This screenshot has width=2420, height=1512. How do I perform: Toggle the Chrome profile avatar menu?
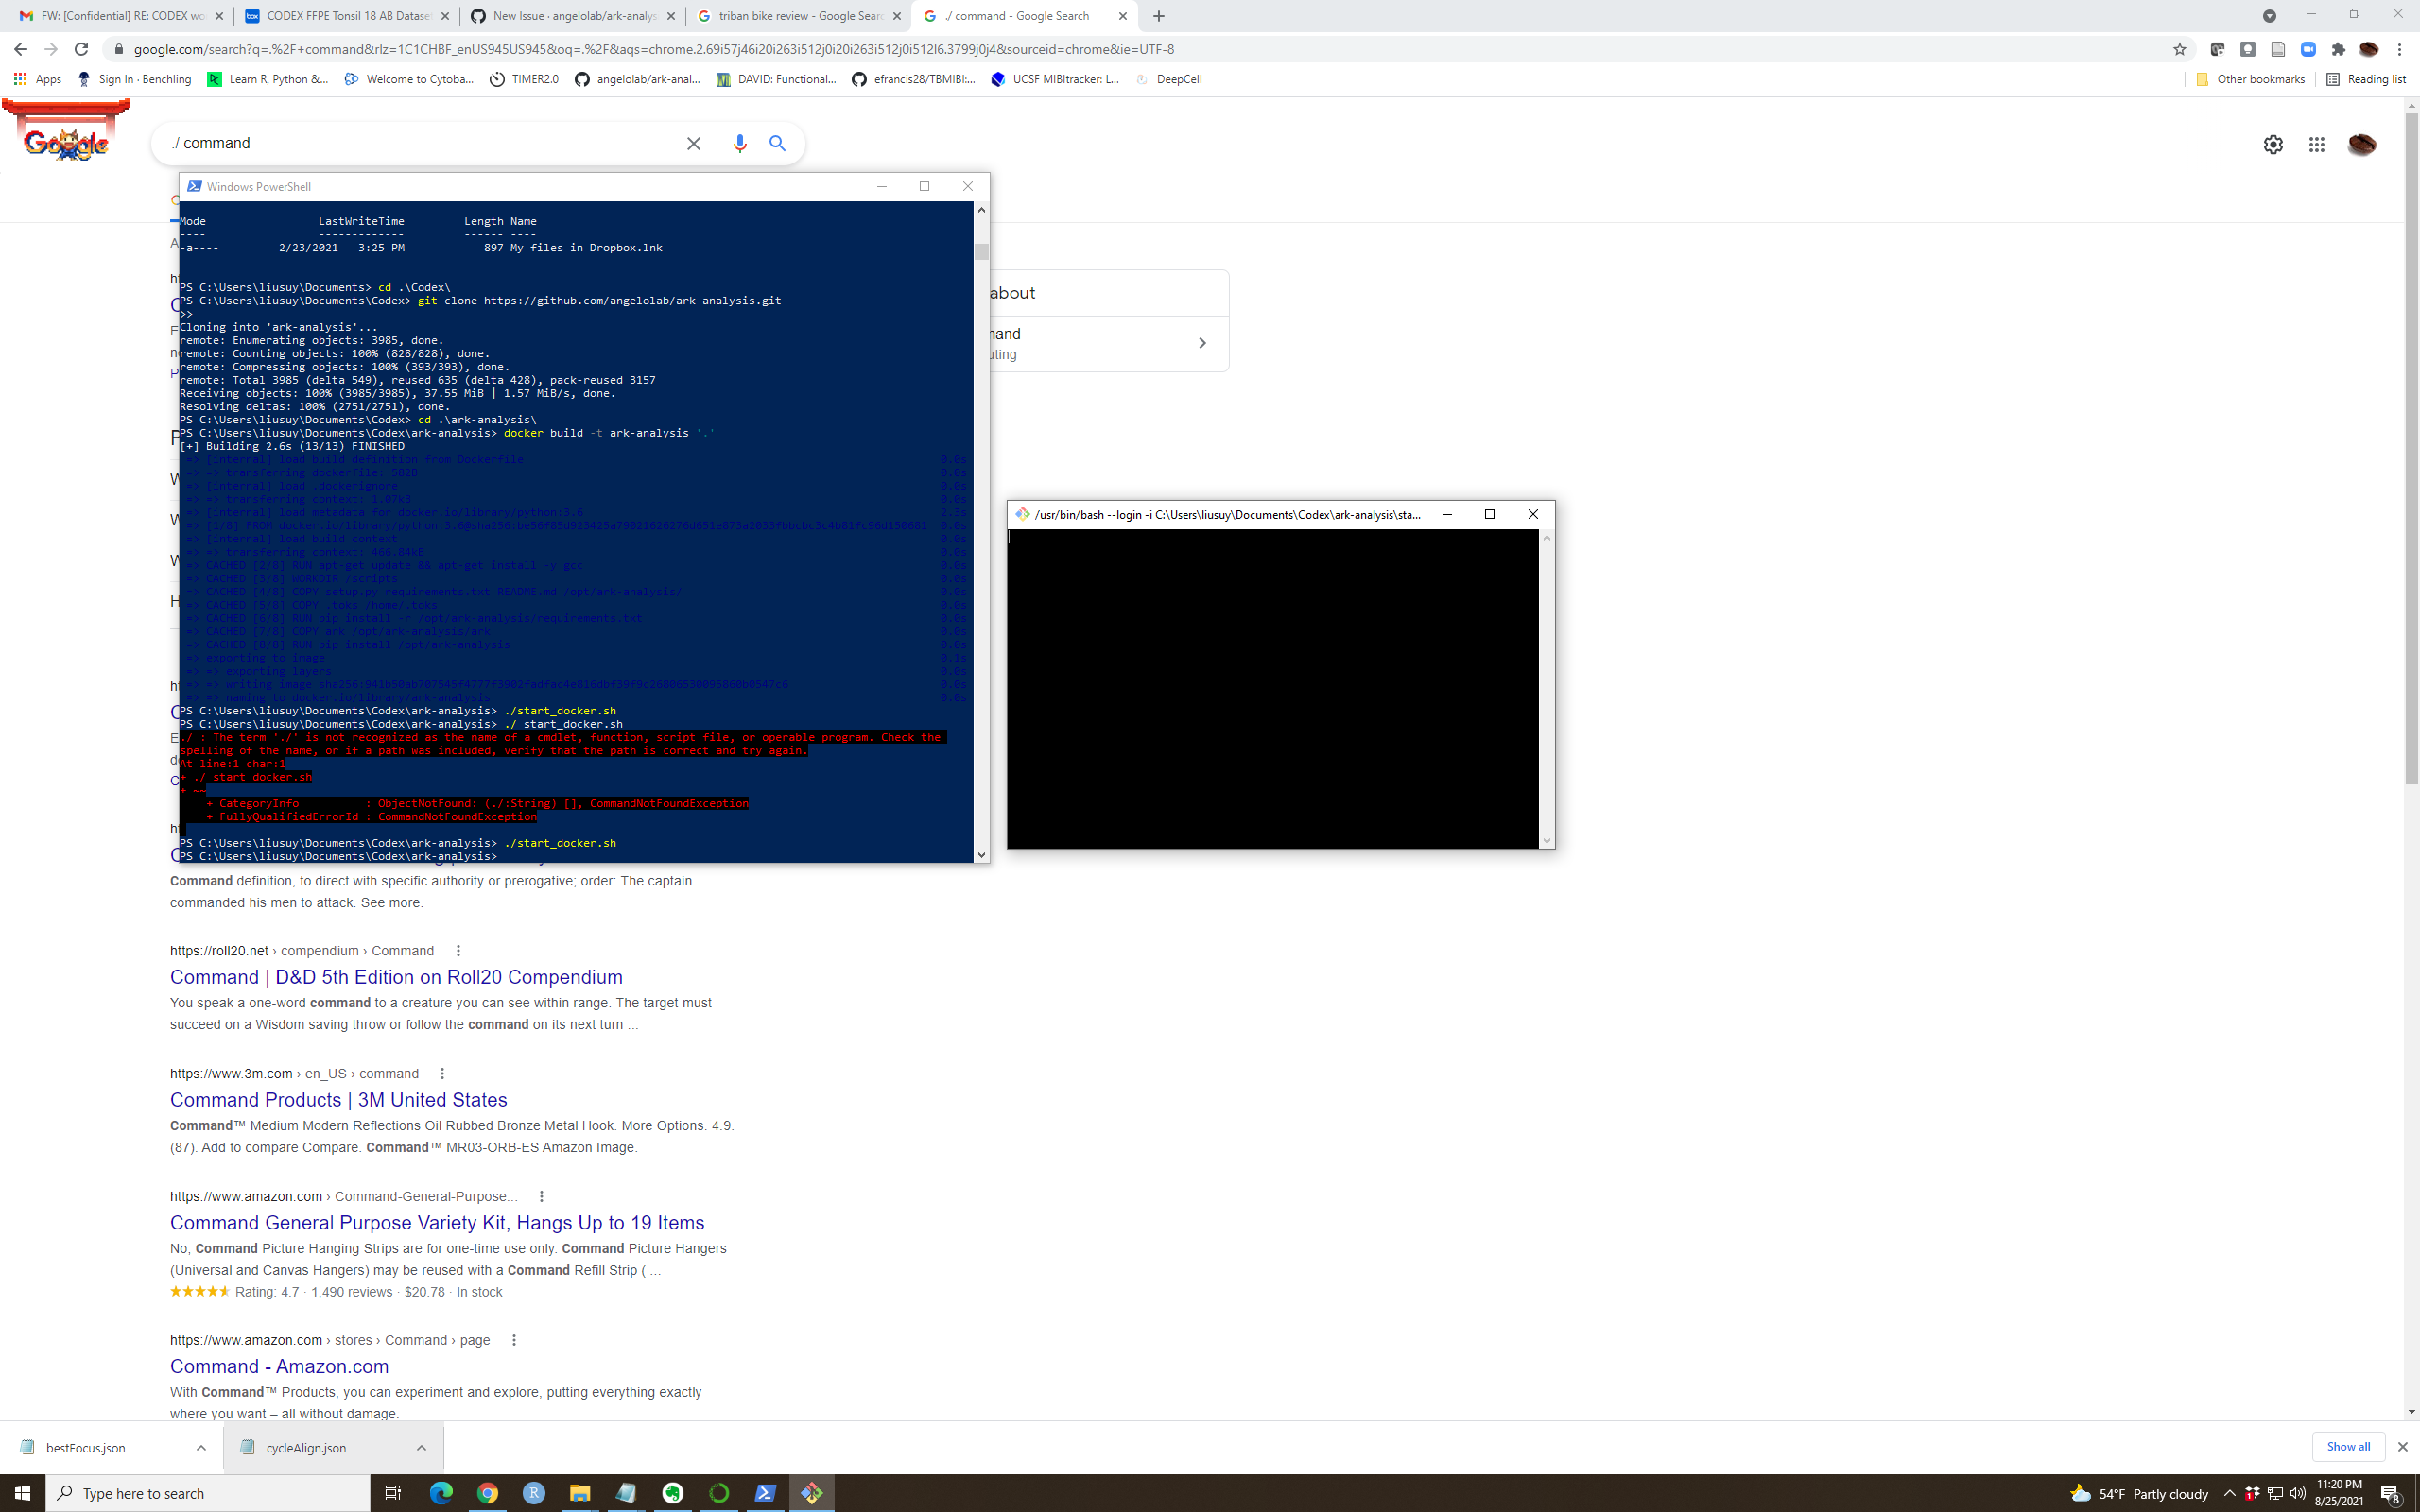point(2363,145)
